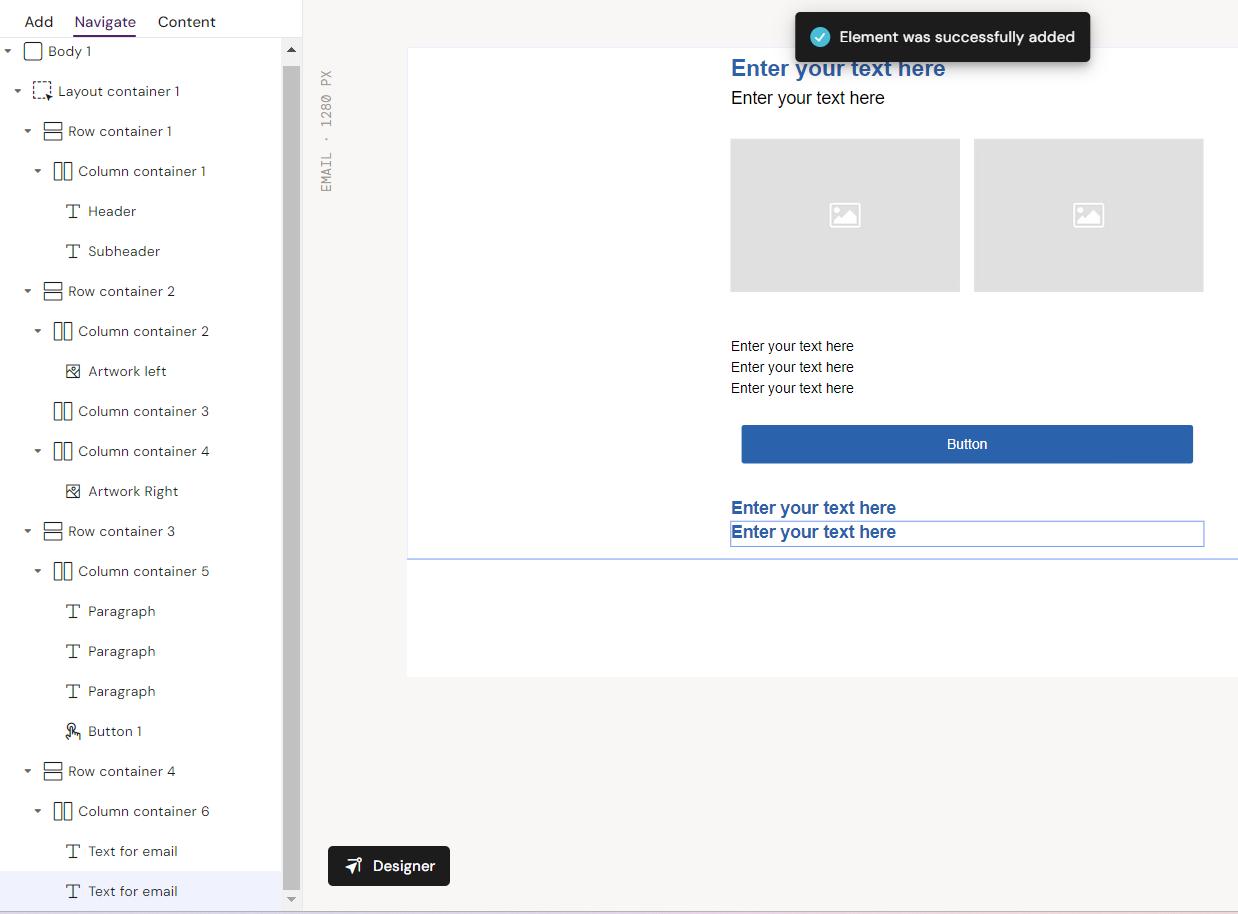The image size is (1238, 914).
Task: Collapse Column container 5 node
Action: click(38, 571)
